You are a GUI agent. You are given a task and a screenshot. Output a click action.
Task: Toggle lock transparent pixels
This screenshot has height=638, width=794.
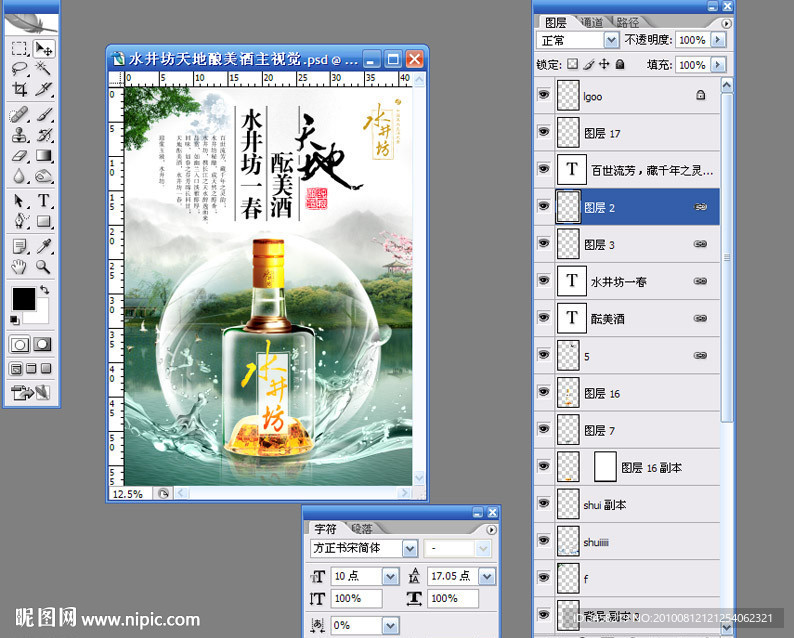[x=572, y=64]
